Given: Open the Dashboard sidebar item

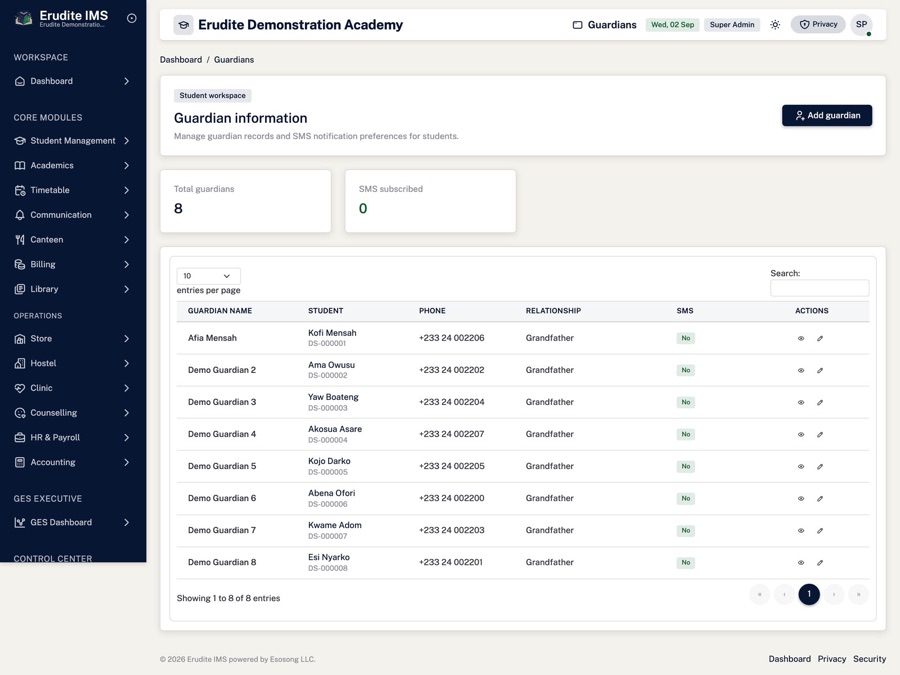Looking at the screenshot, I should tap(72, 81).
